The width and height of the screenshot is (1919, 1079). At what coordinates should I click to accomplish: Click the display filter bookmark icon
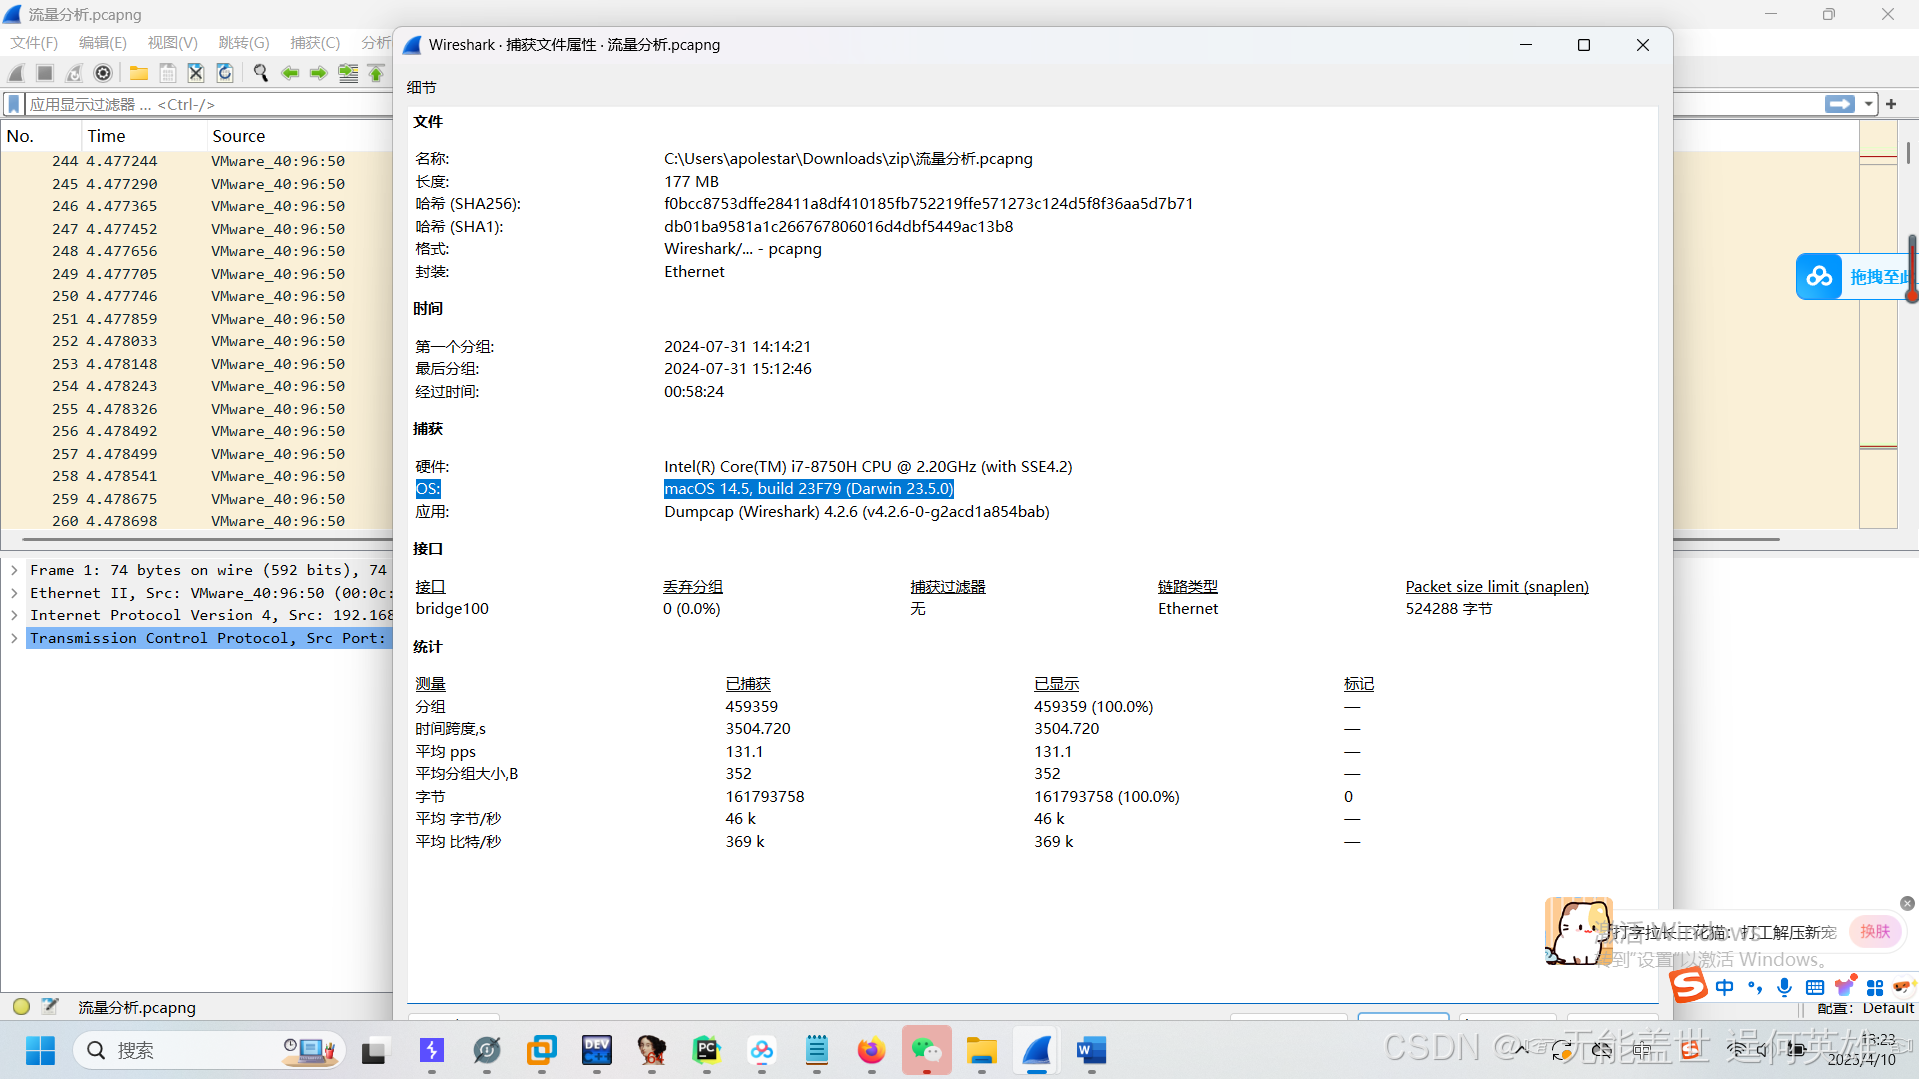point(14,104)
